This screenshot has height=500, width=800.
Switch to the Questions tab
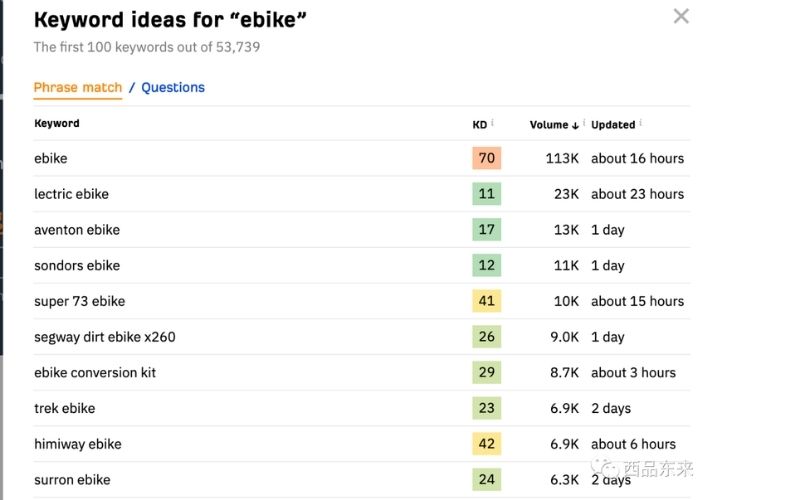173,88
